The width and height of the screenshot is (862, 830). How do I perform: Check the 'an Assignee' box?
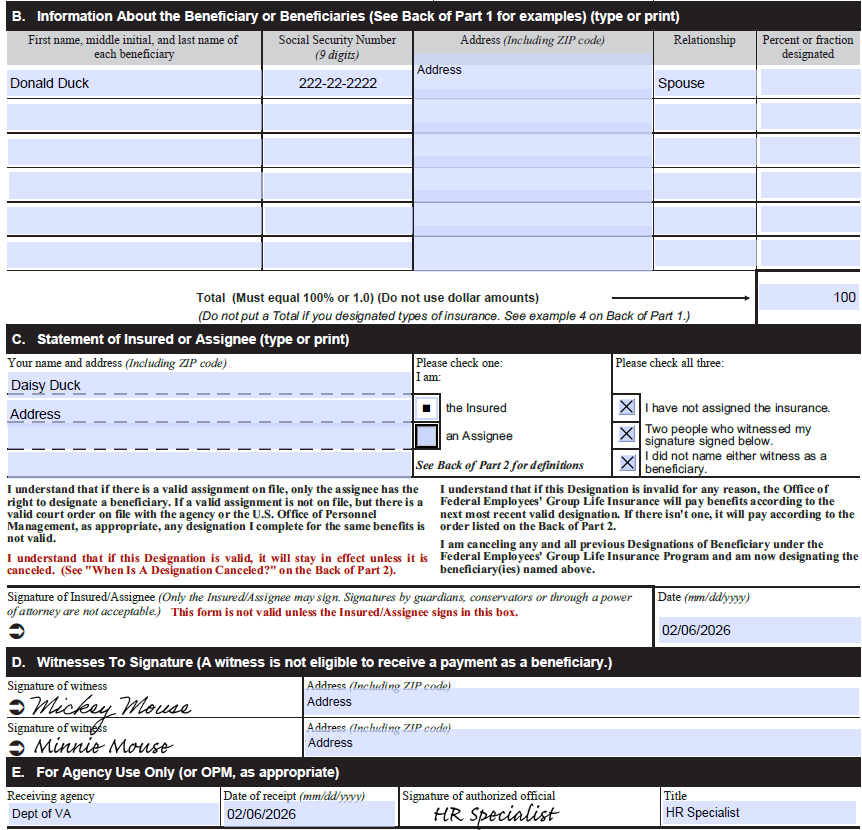(427, 436)
